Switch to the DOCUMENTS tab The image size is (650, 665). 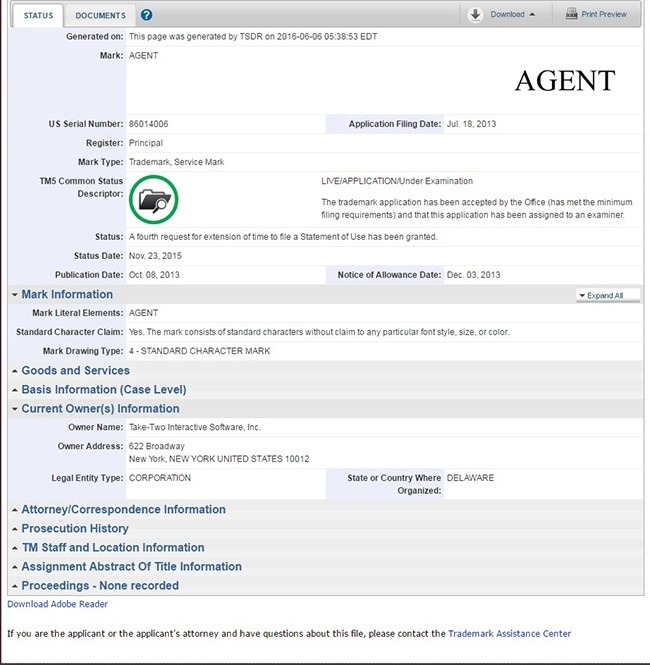click(100, 16)
